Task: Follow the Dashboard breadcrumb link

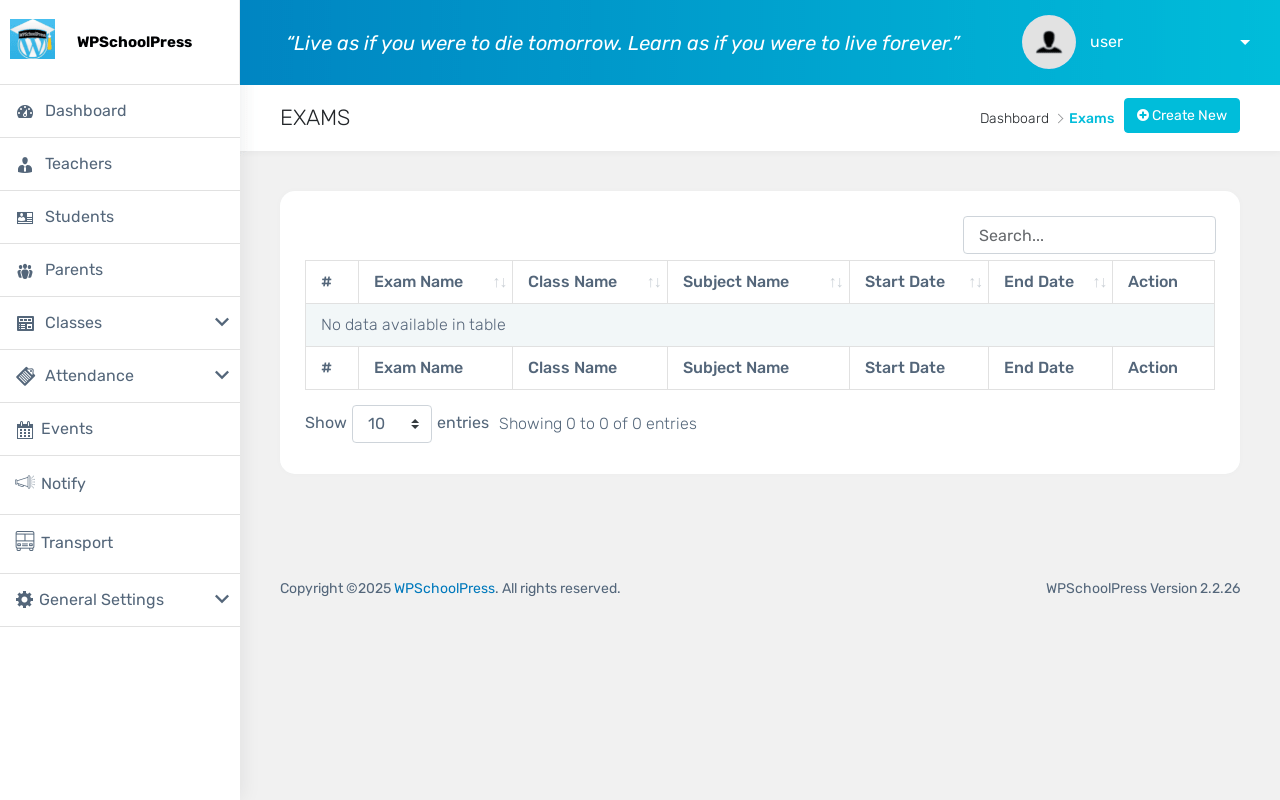Action: tap(1014, 118)
